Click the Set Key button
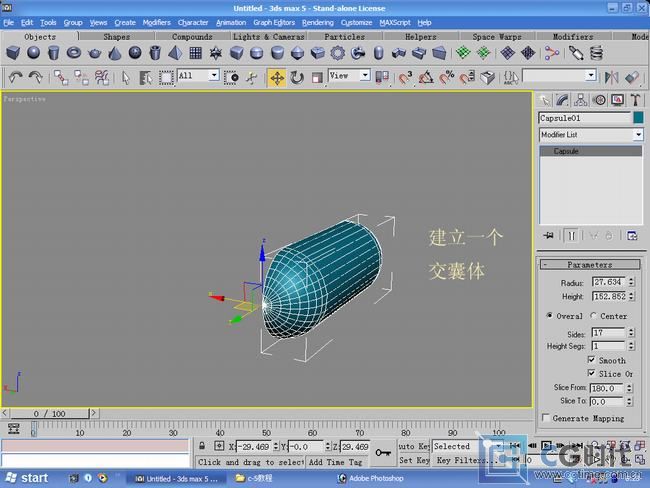This screenshot has height=488, width=650. click(414, 460)
